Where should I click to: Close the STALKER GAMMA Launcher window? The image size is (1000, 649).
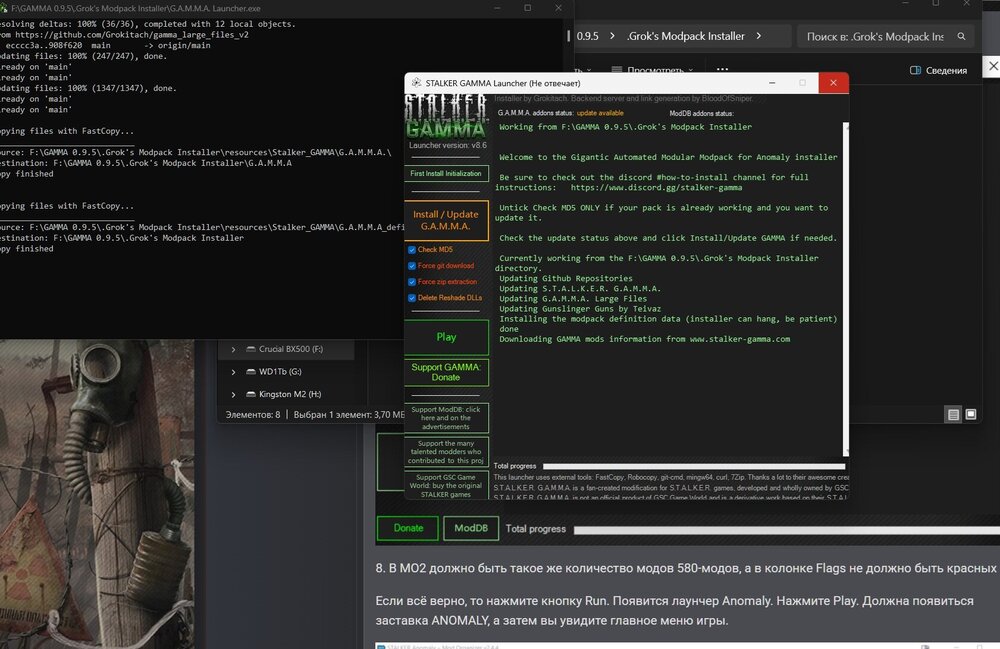click(x=833, y=83)
